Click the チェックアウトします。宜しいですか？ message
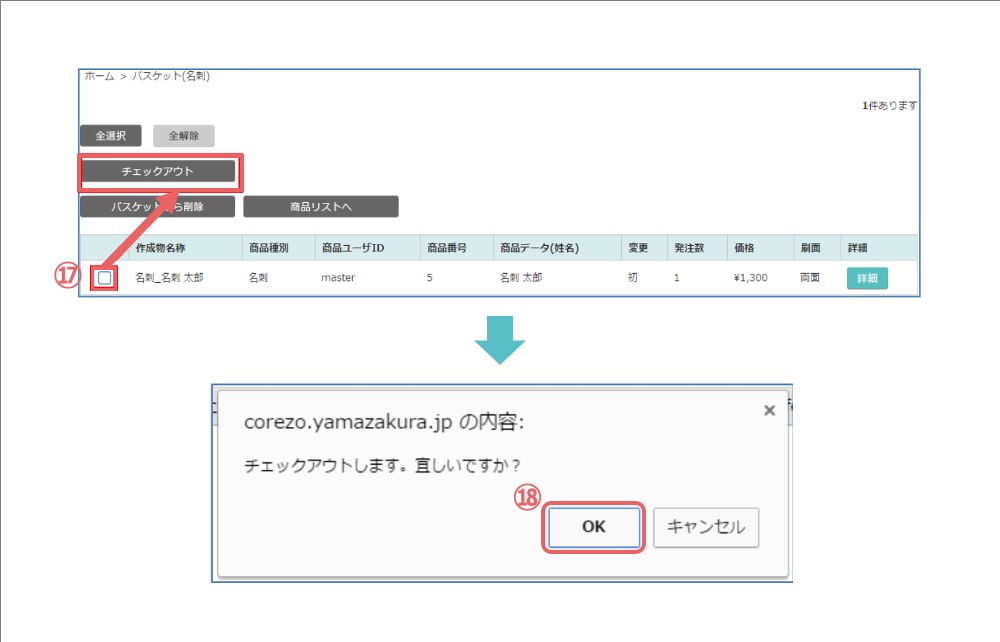 (x=383, y=465)
